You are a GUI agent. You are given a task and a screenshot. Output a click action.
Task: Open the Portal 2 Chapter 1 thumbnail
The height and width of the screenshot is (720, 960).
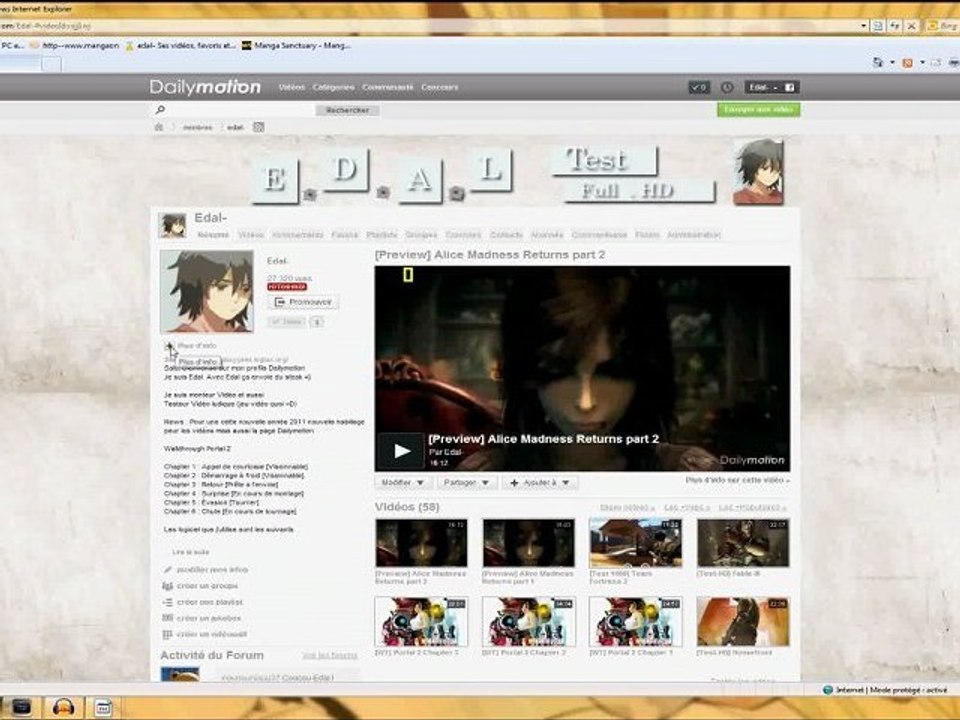(636, 622)
